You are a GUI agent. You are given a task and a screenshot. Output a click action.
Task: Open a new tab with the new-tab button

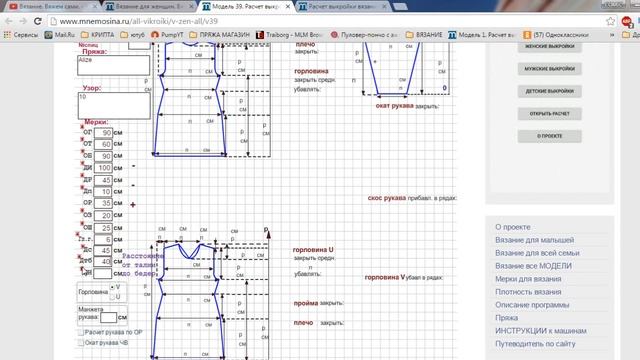coord(400,7)
